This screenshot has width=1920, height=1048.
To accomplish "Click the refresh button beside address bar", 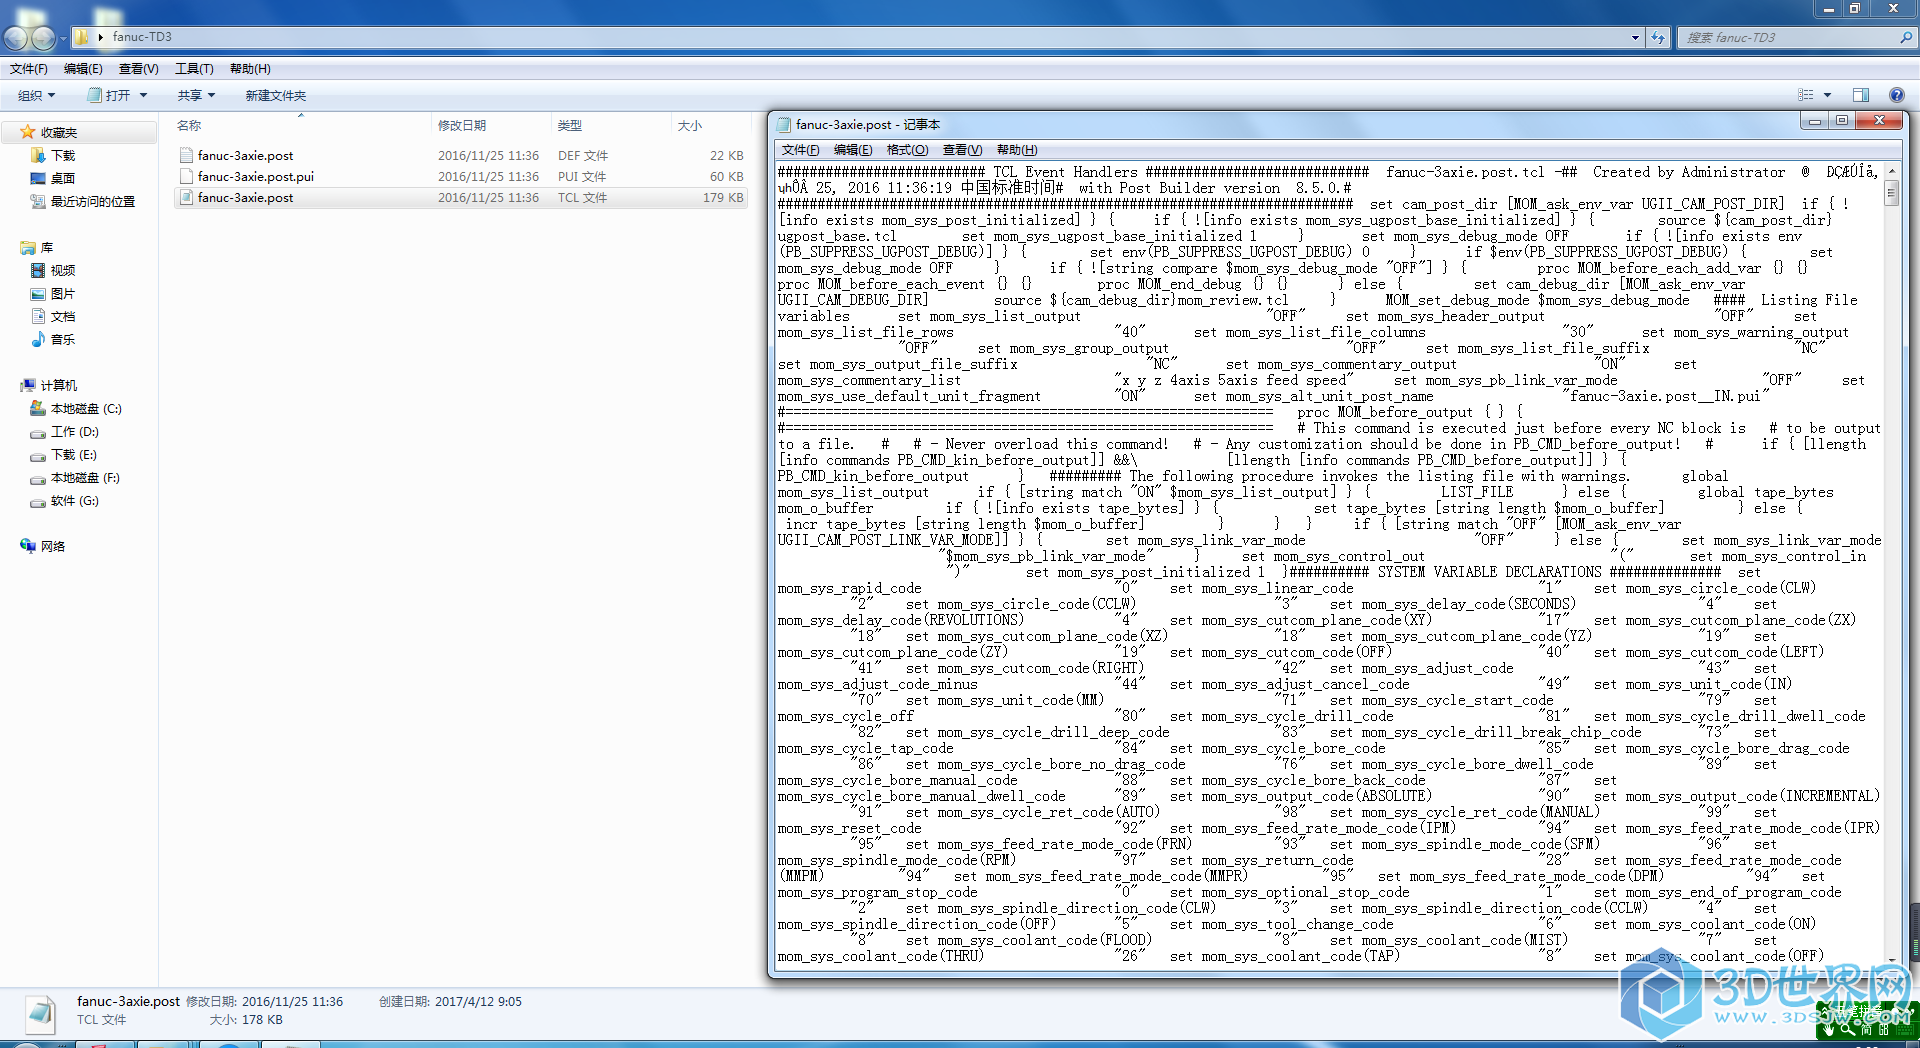I will click(1658, 37).
